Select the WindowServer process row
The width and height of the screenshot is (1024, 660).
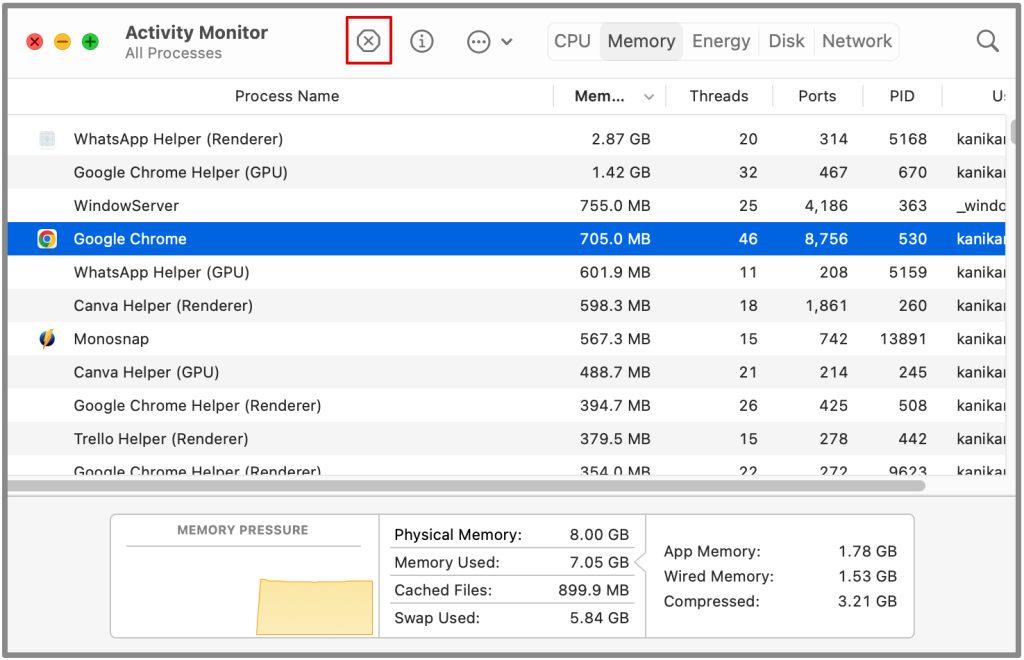507,206
